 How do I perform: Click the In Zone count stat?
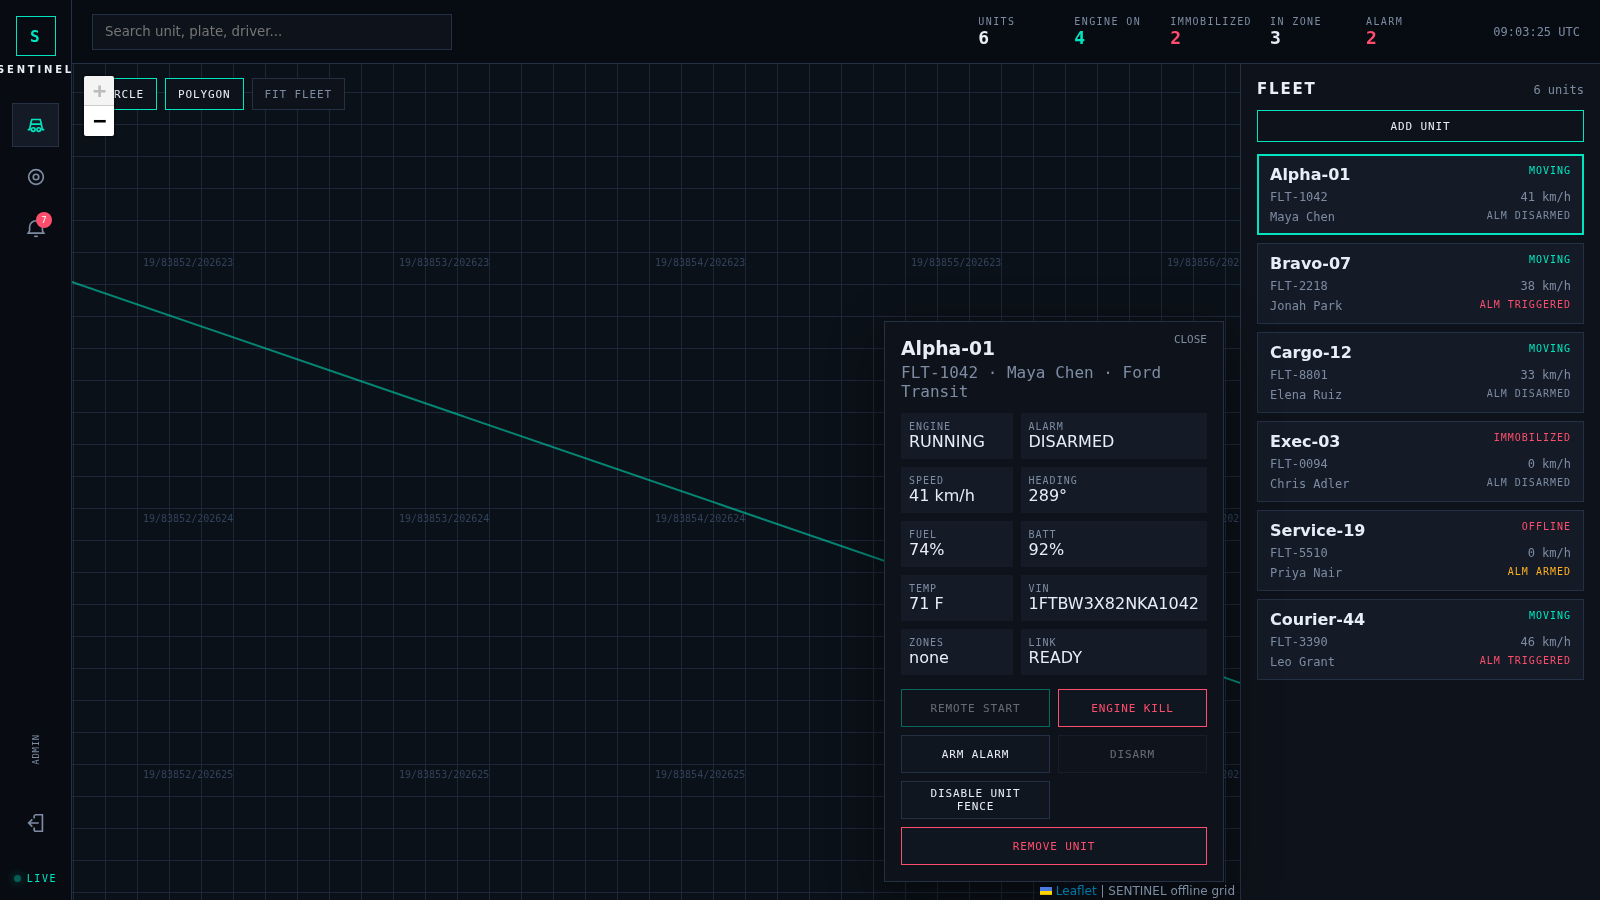coord(1295,32)
